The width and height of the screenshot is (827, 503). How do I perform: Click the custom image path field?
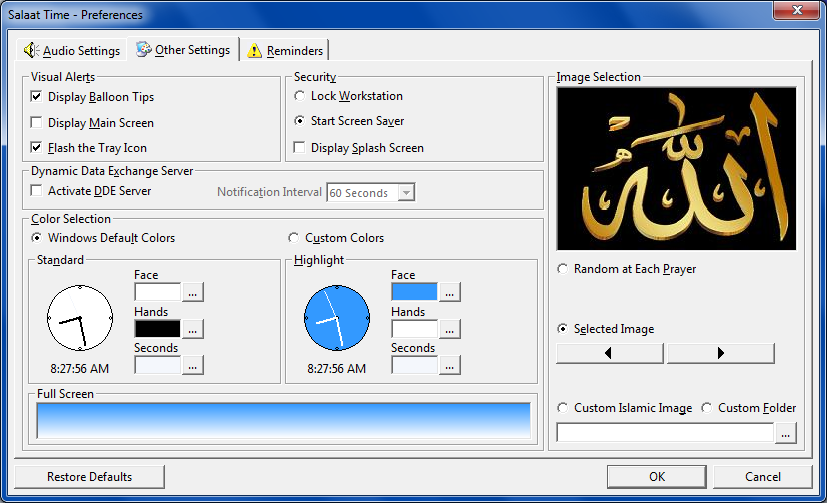pos(665,433)
